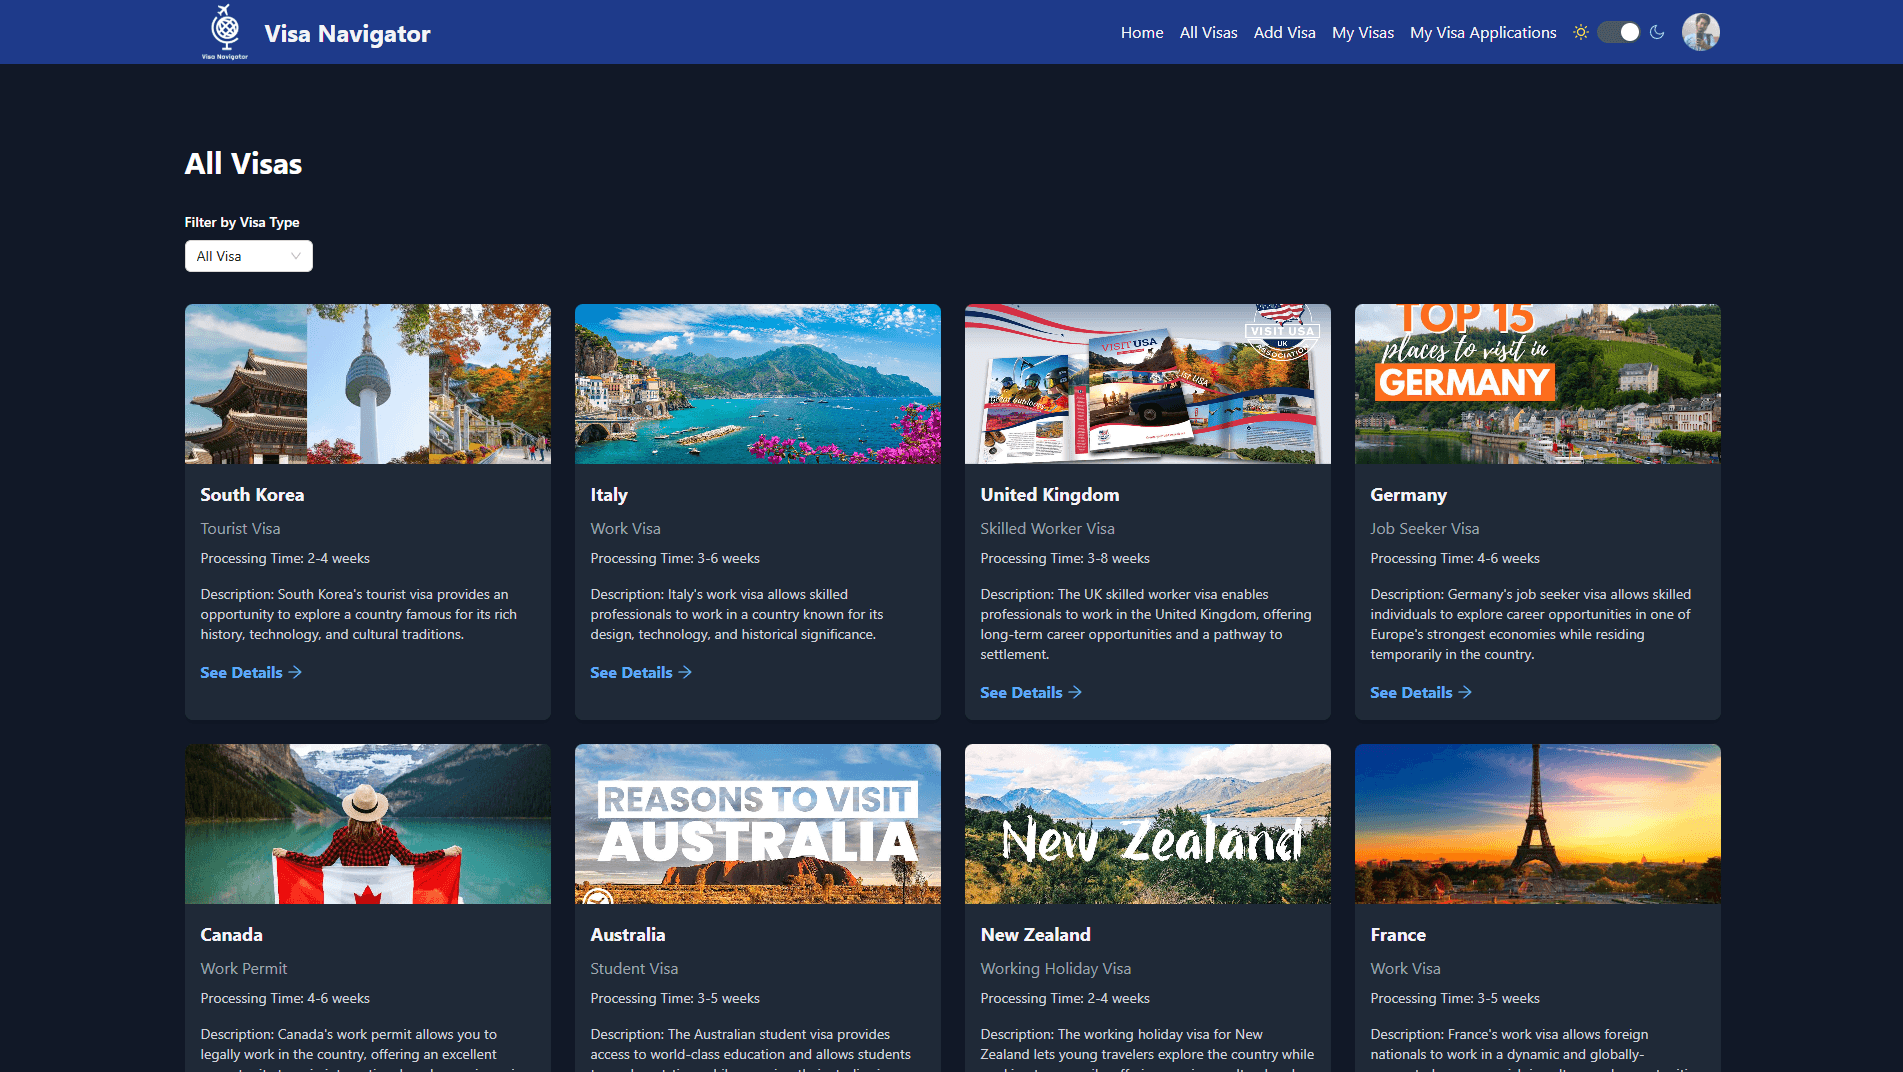
Task: Open the profile avatar menu
Action: [x=1699, y=31]
